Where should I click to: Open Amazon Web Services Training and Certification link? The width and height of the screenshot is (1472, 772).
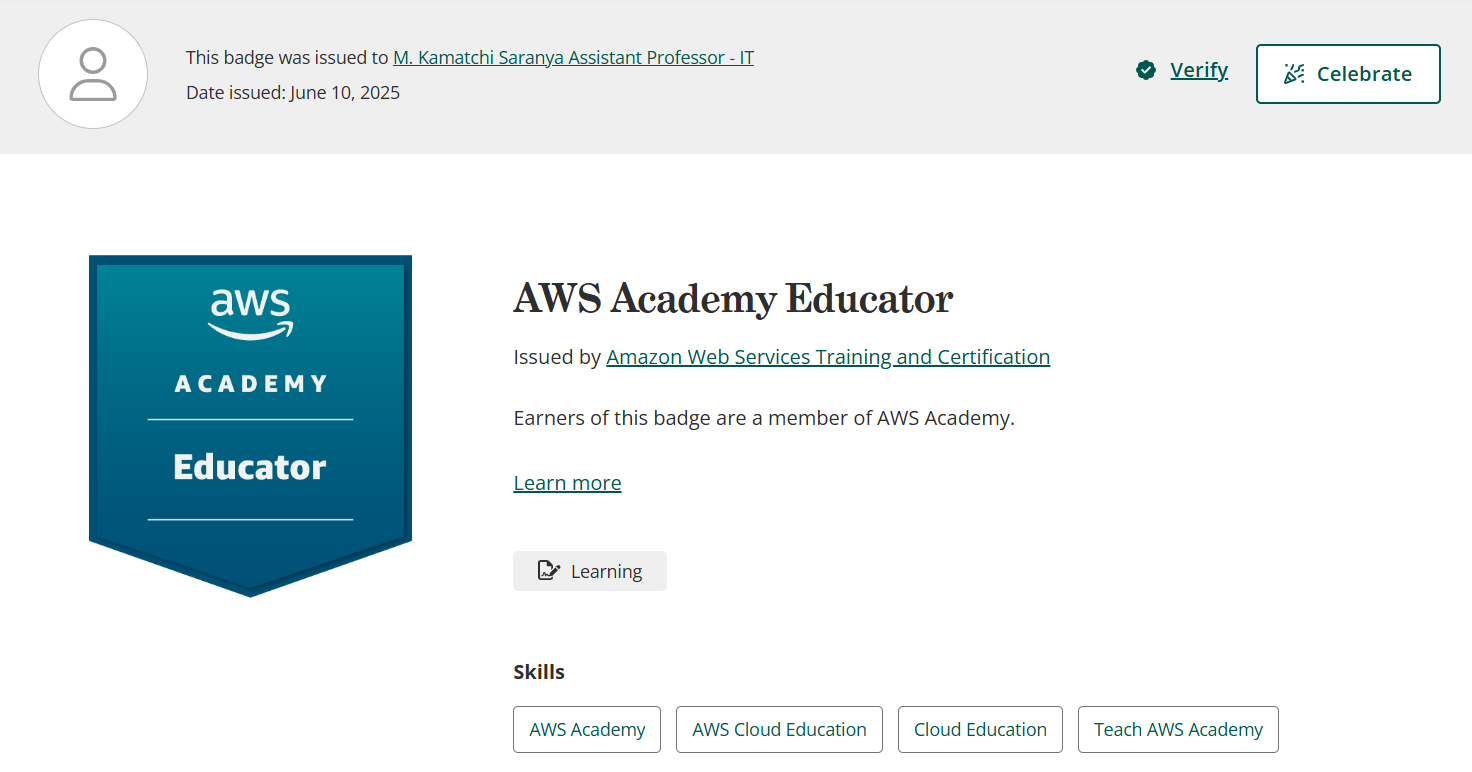[827, 357]
